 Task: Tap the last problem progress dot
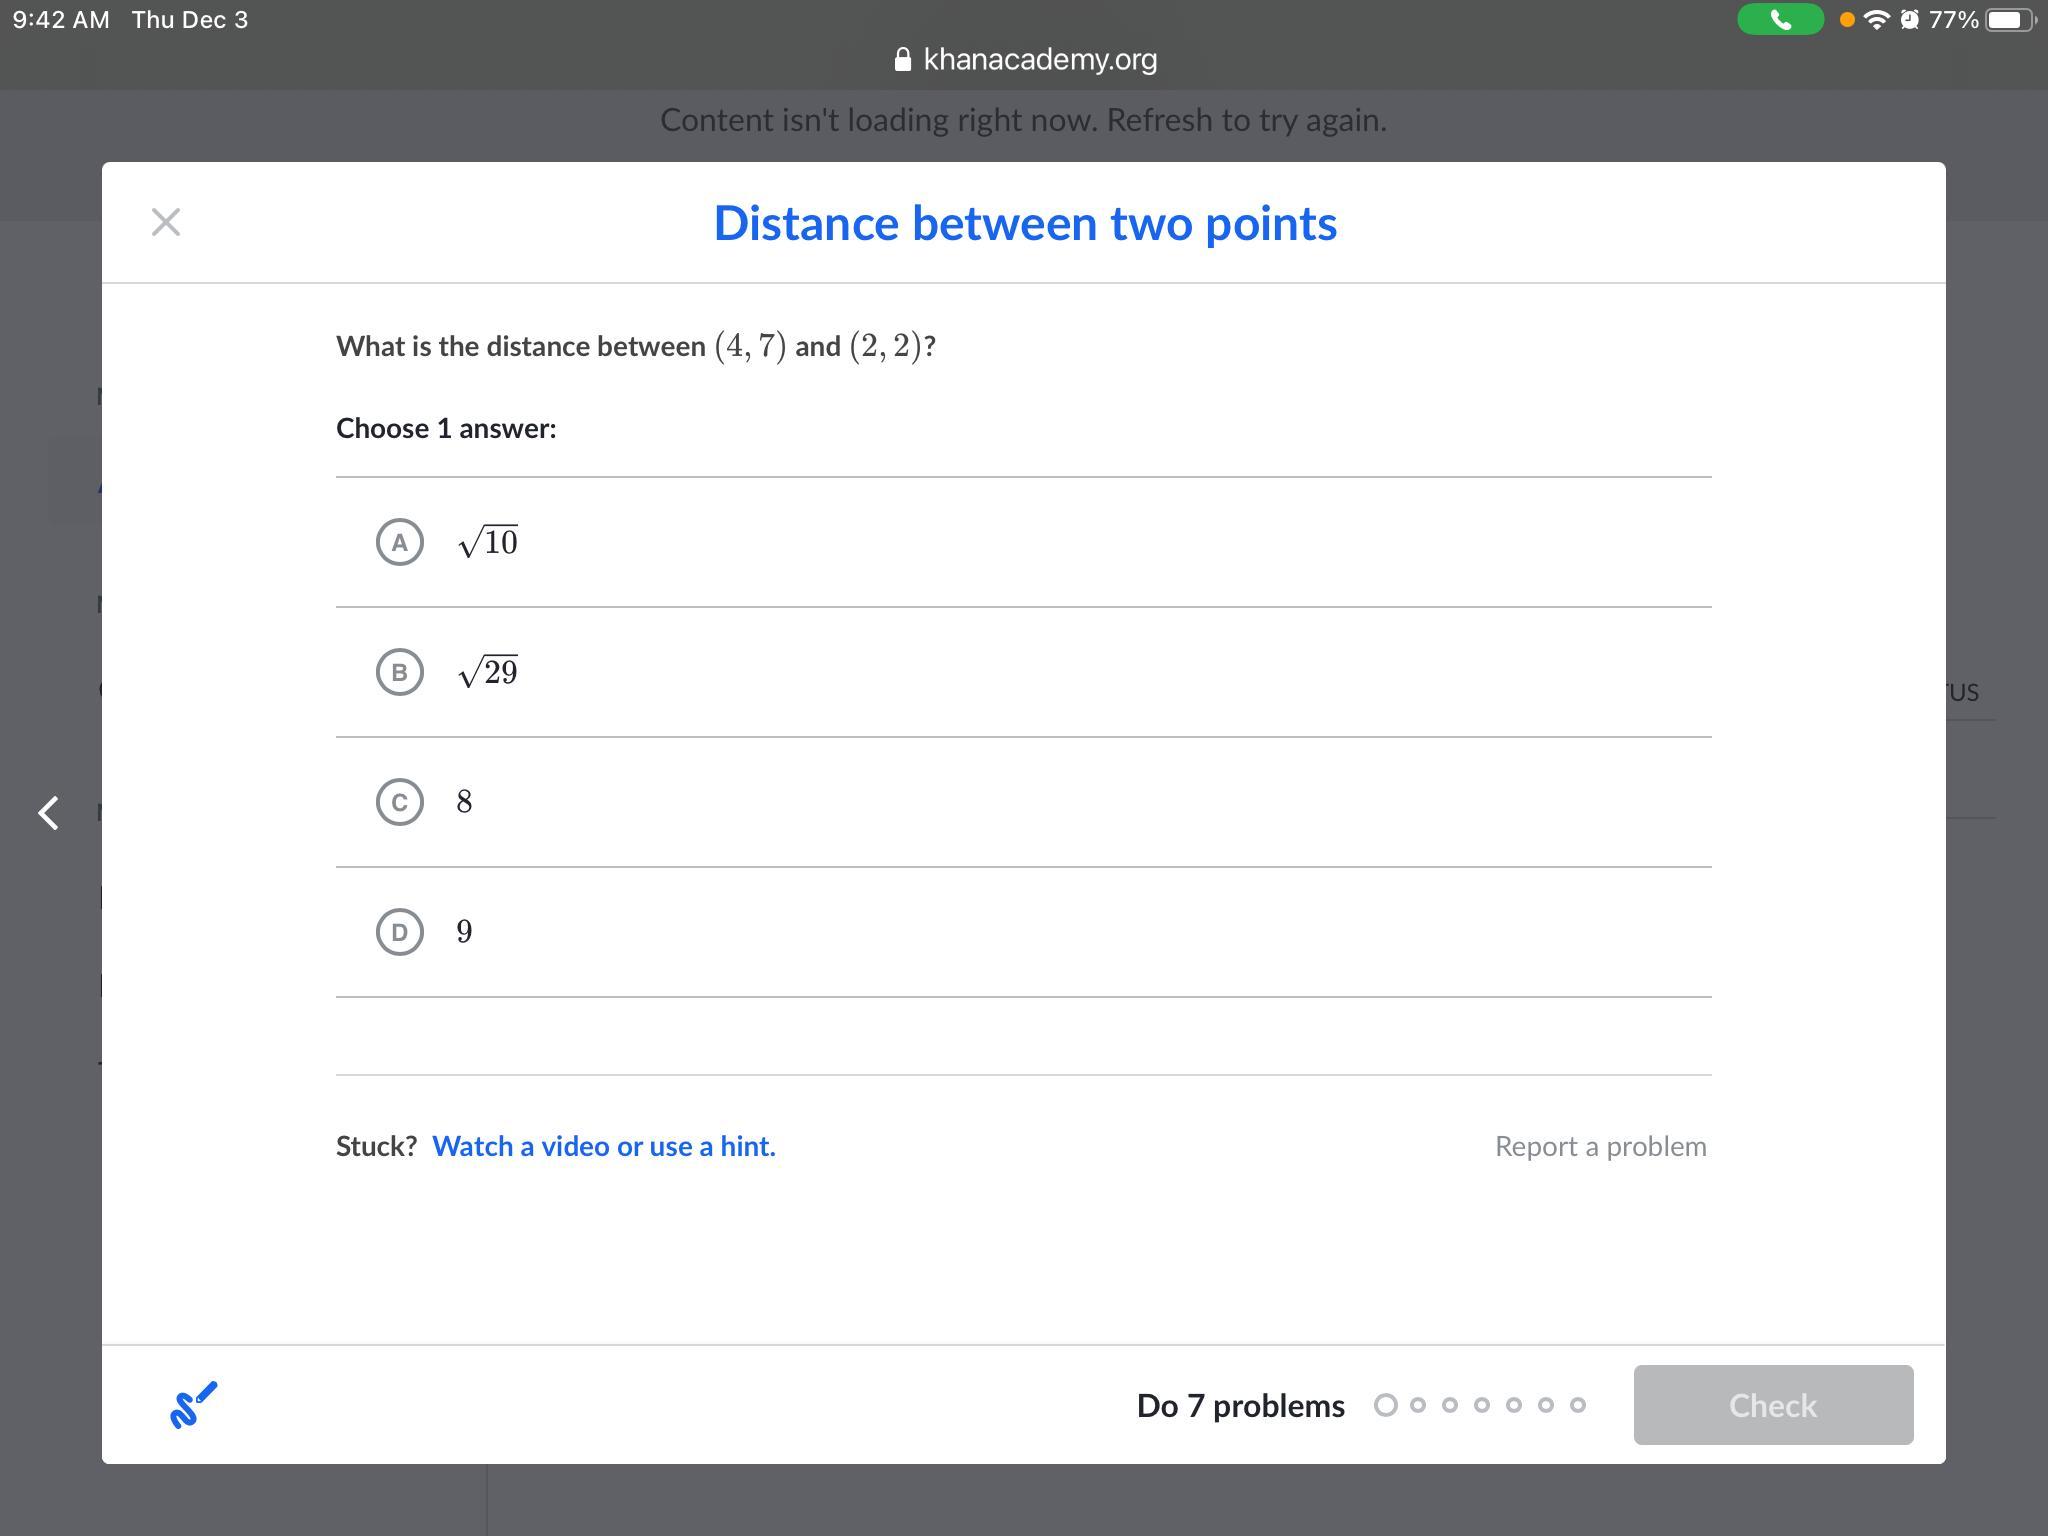pyautogui.click(x=1578, y=1405)
